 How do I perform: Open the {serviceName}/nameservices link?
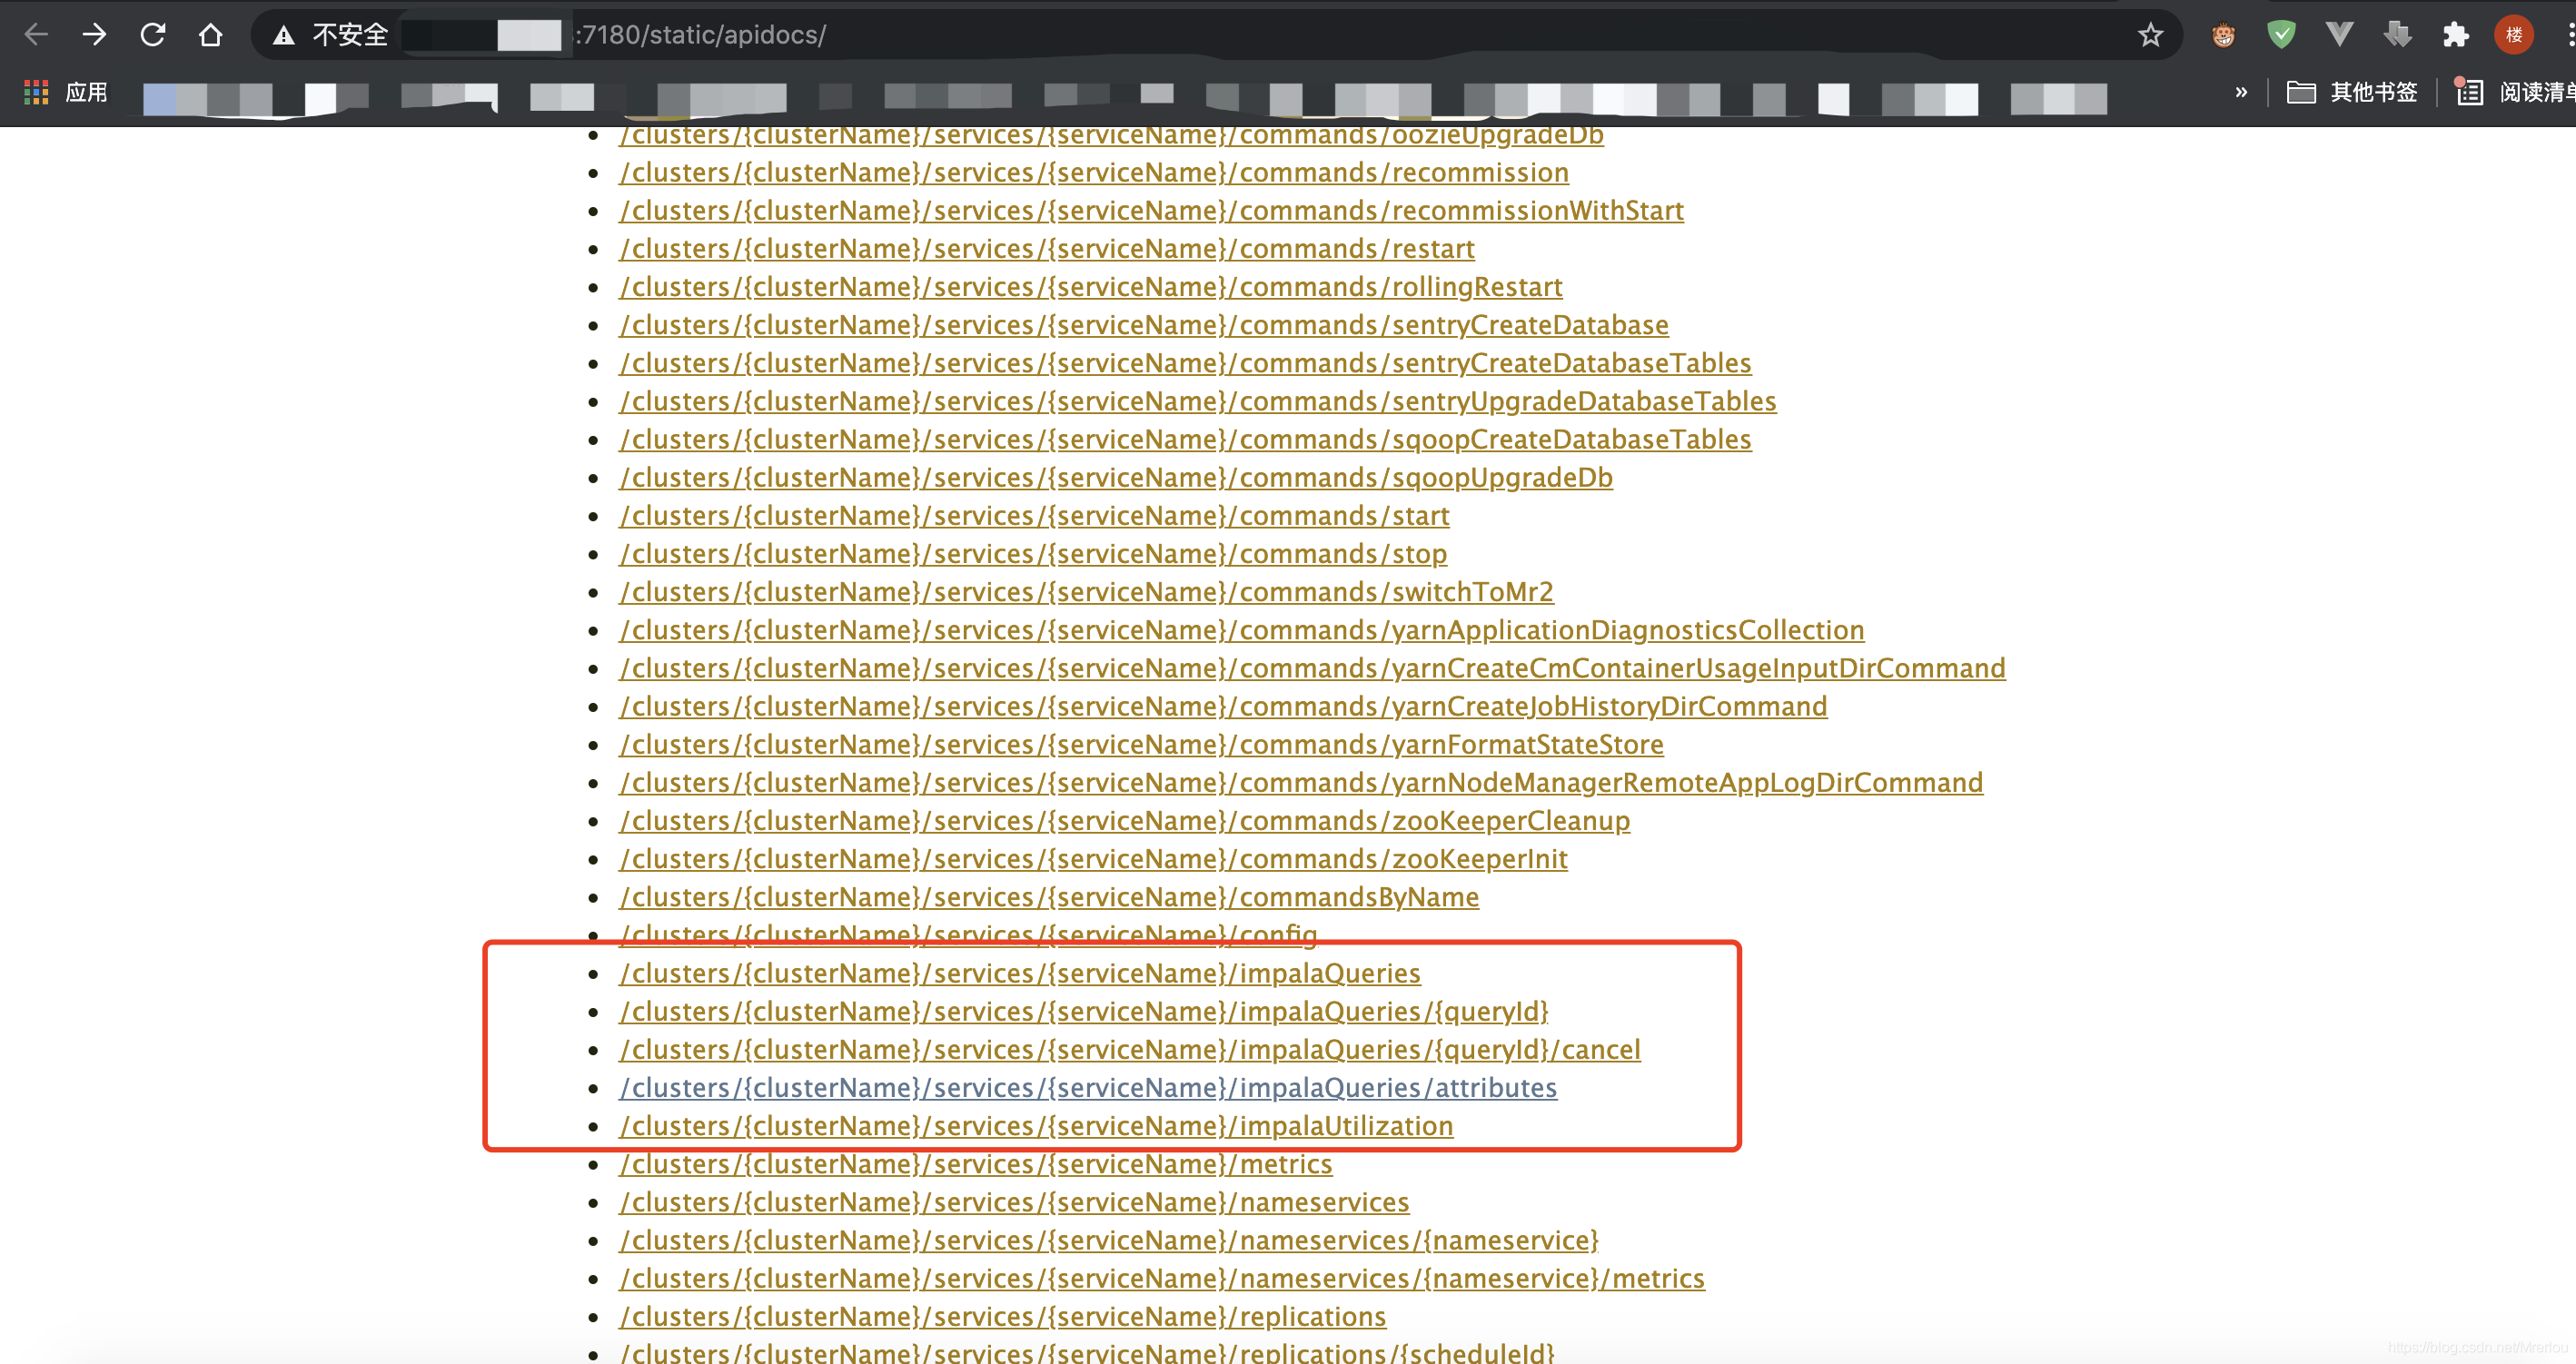(x=1014, y=1202)
